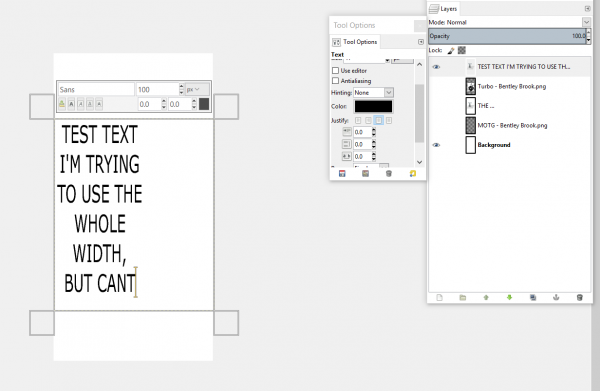Viewport: 600px width, 391px height.
Task: Duplicate the selected layer
Action: pyautogui.click(x=533, y=298)
